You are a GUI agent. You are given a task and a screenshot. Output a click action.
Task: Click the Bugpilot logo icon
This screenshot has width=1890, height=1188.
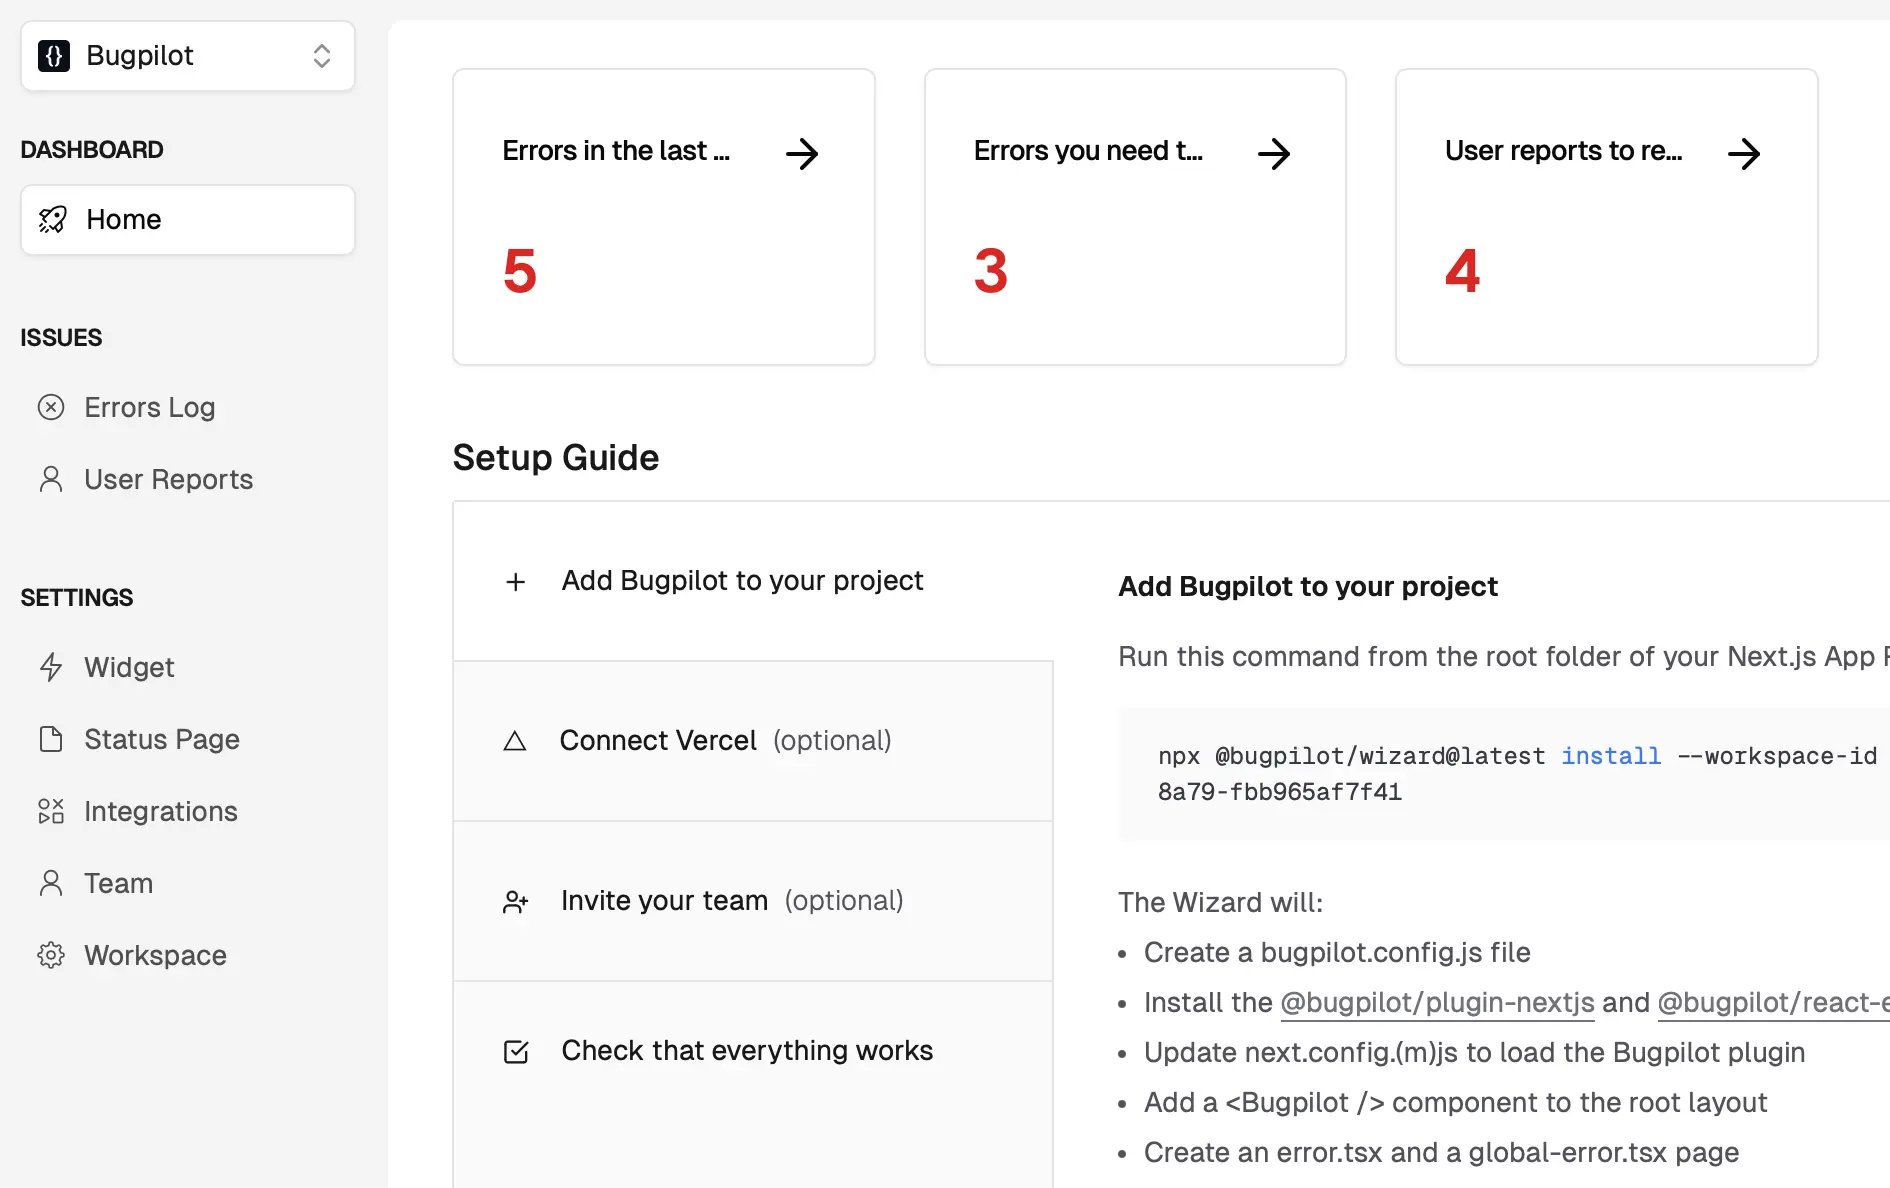tap(54, 56)
